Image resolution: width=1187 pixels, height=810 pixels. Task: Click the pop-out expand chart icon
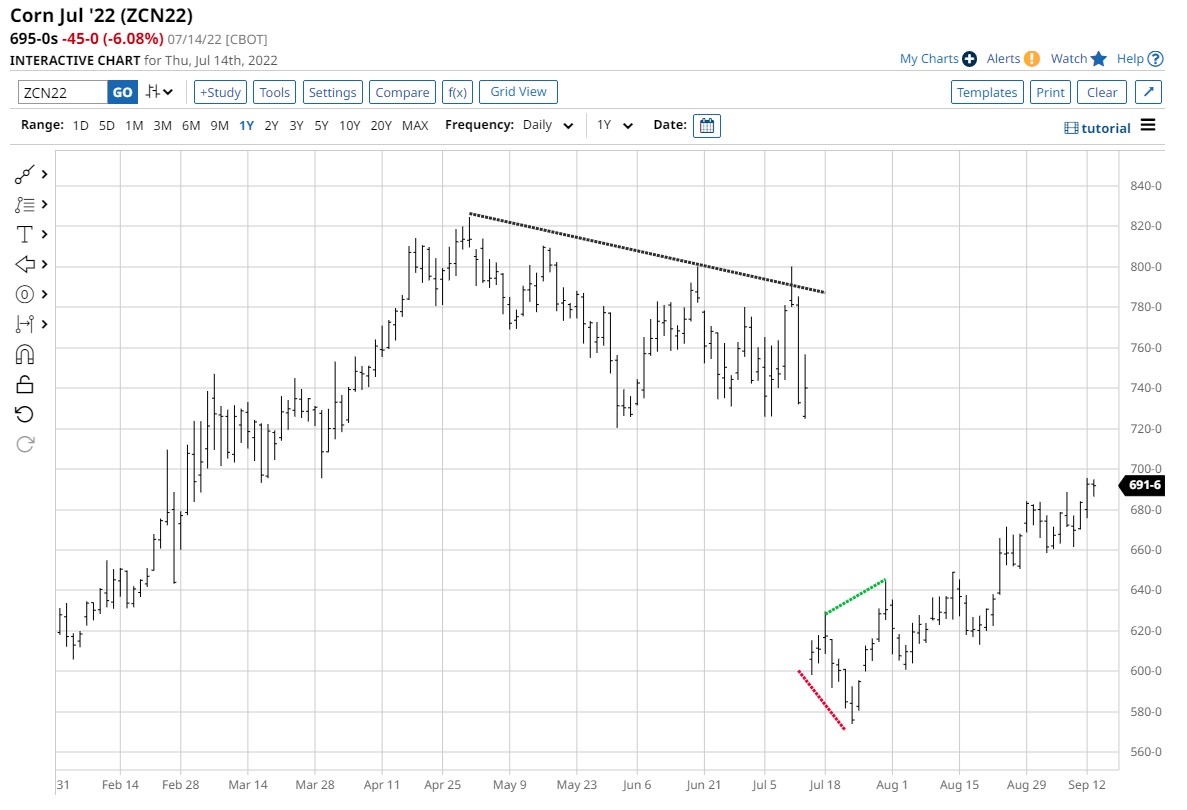[x=1148, y=92]
